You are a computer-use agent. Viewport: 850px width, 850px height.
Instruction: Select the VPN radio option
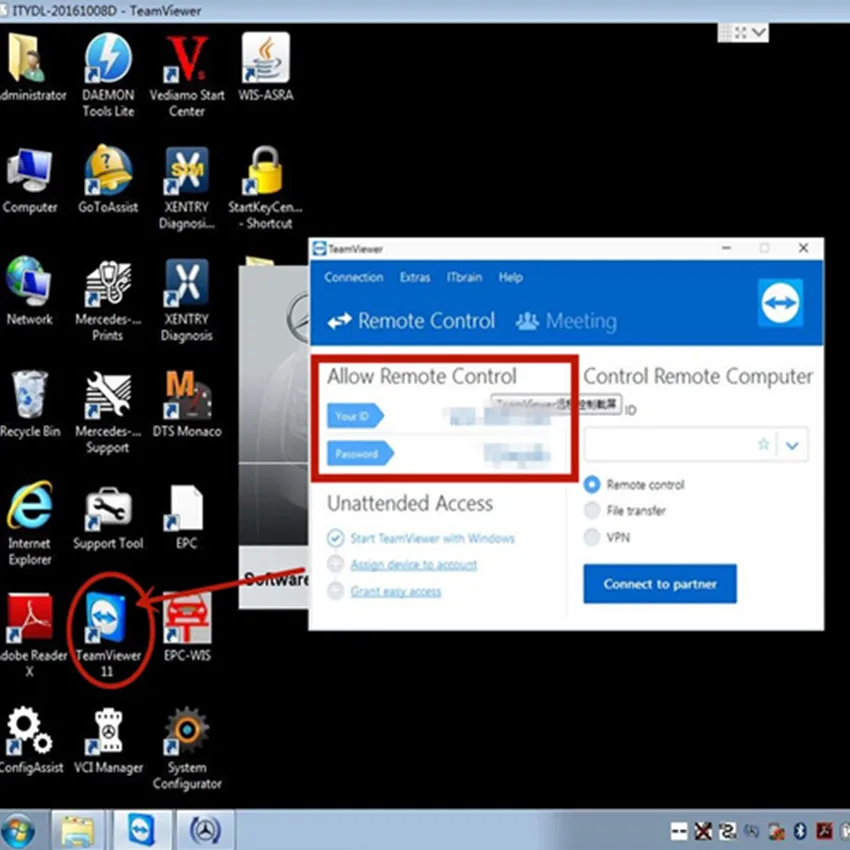tap(592, 537)
